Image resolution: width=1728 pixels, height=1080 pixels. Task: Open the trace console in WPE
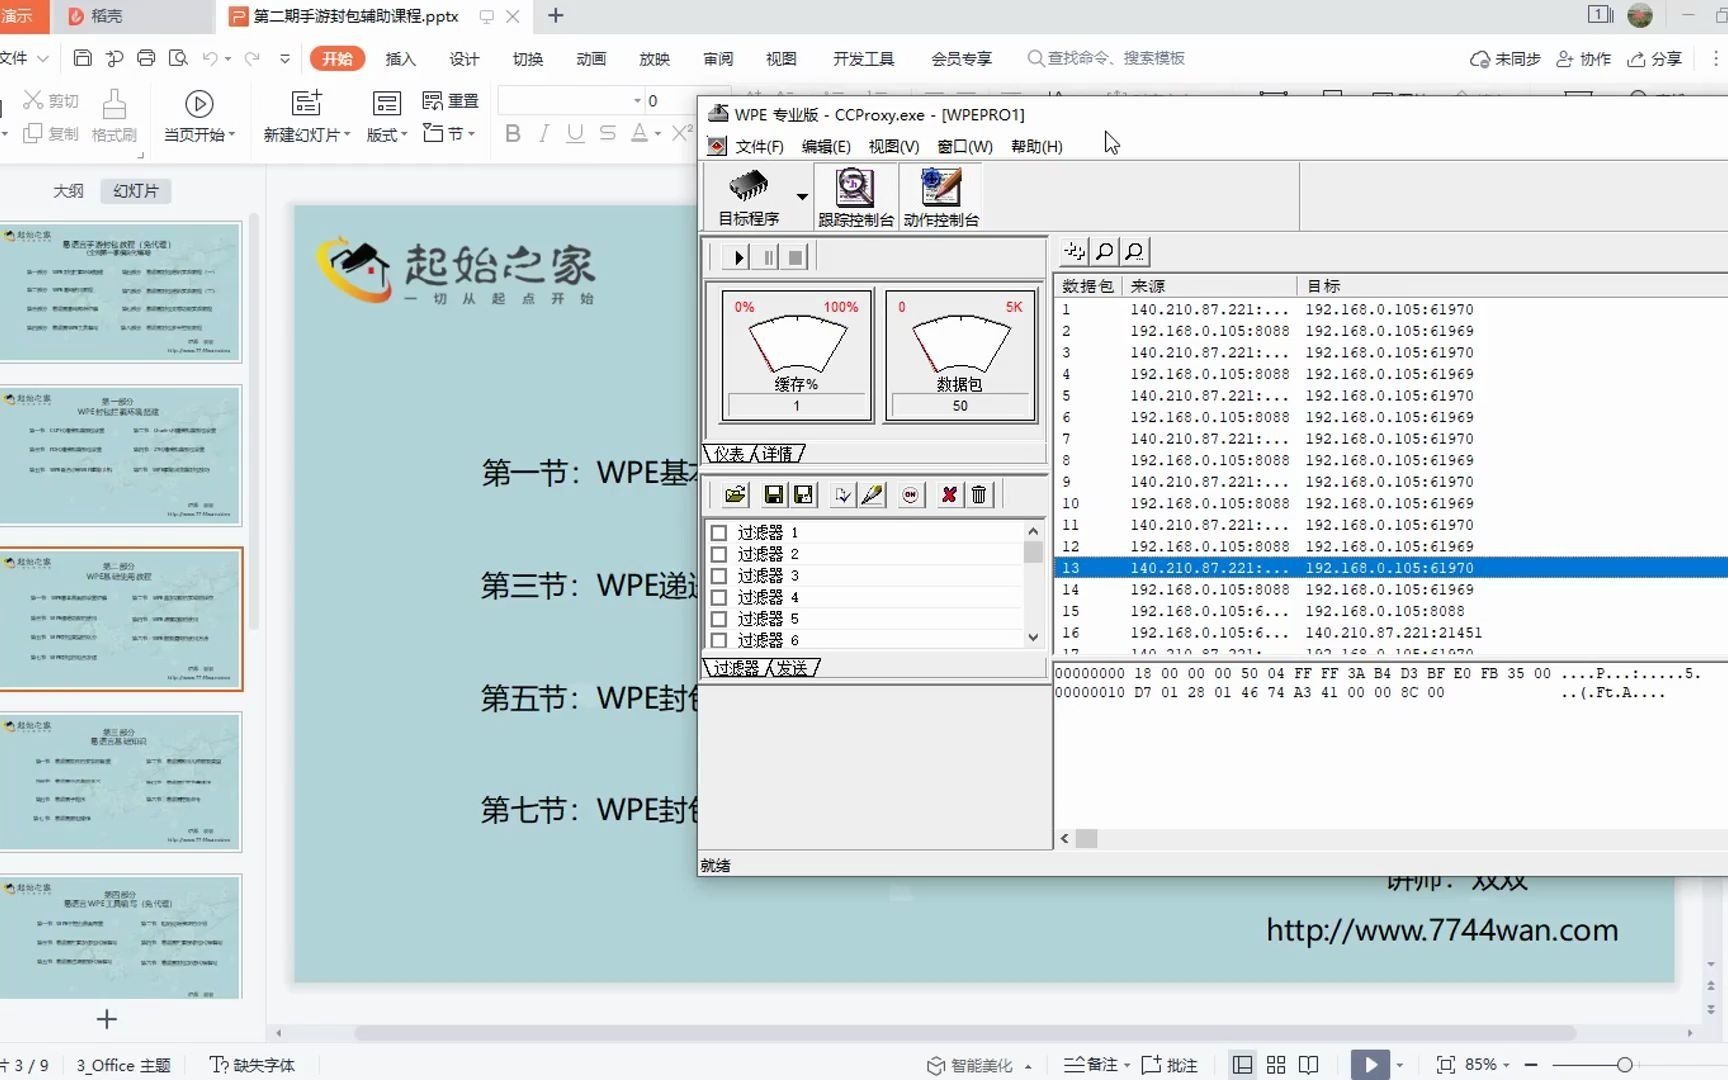click(855, 197)
